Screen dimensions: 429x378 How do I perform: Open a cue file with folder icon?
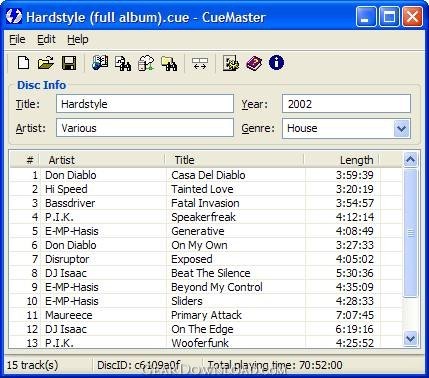[x=46, y=63]
